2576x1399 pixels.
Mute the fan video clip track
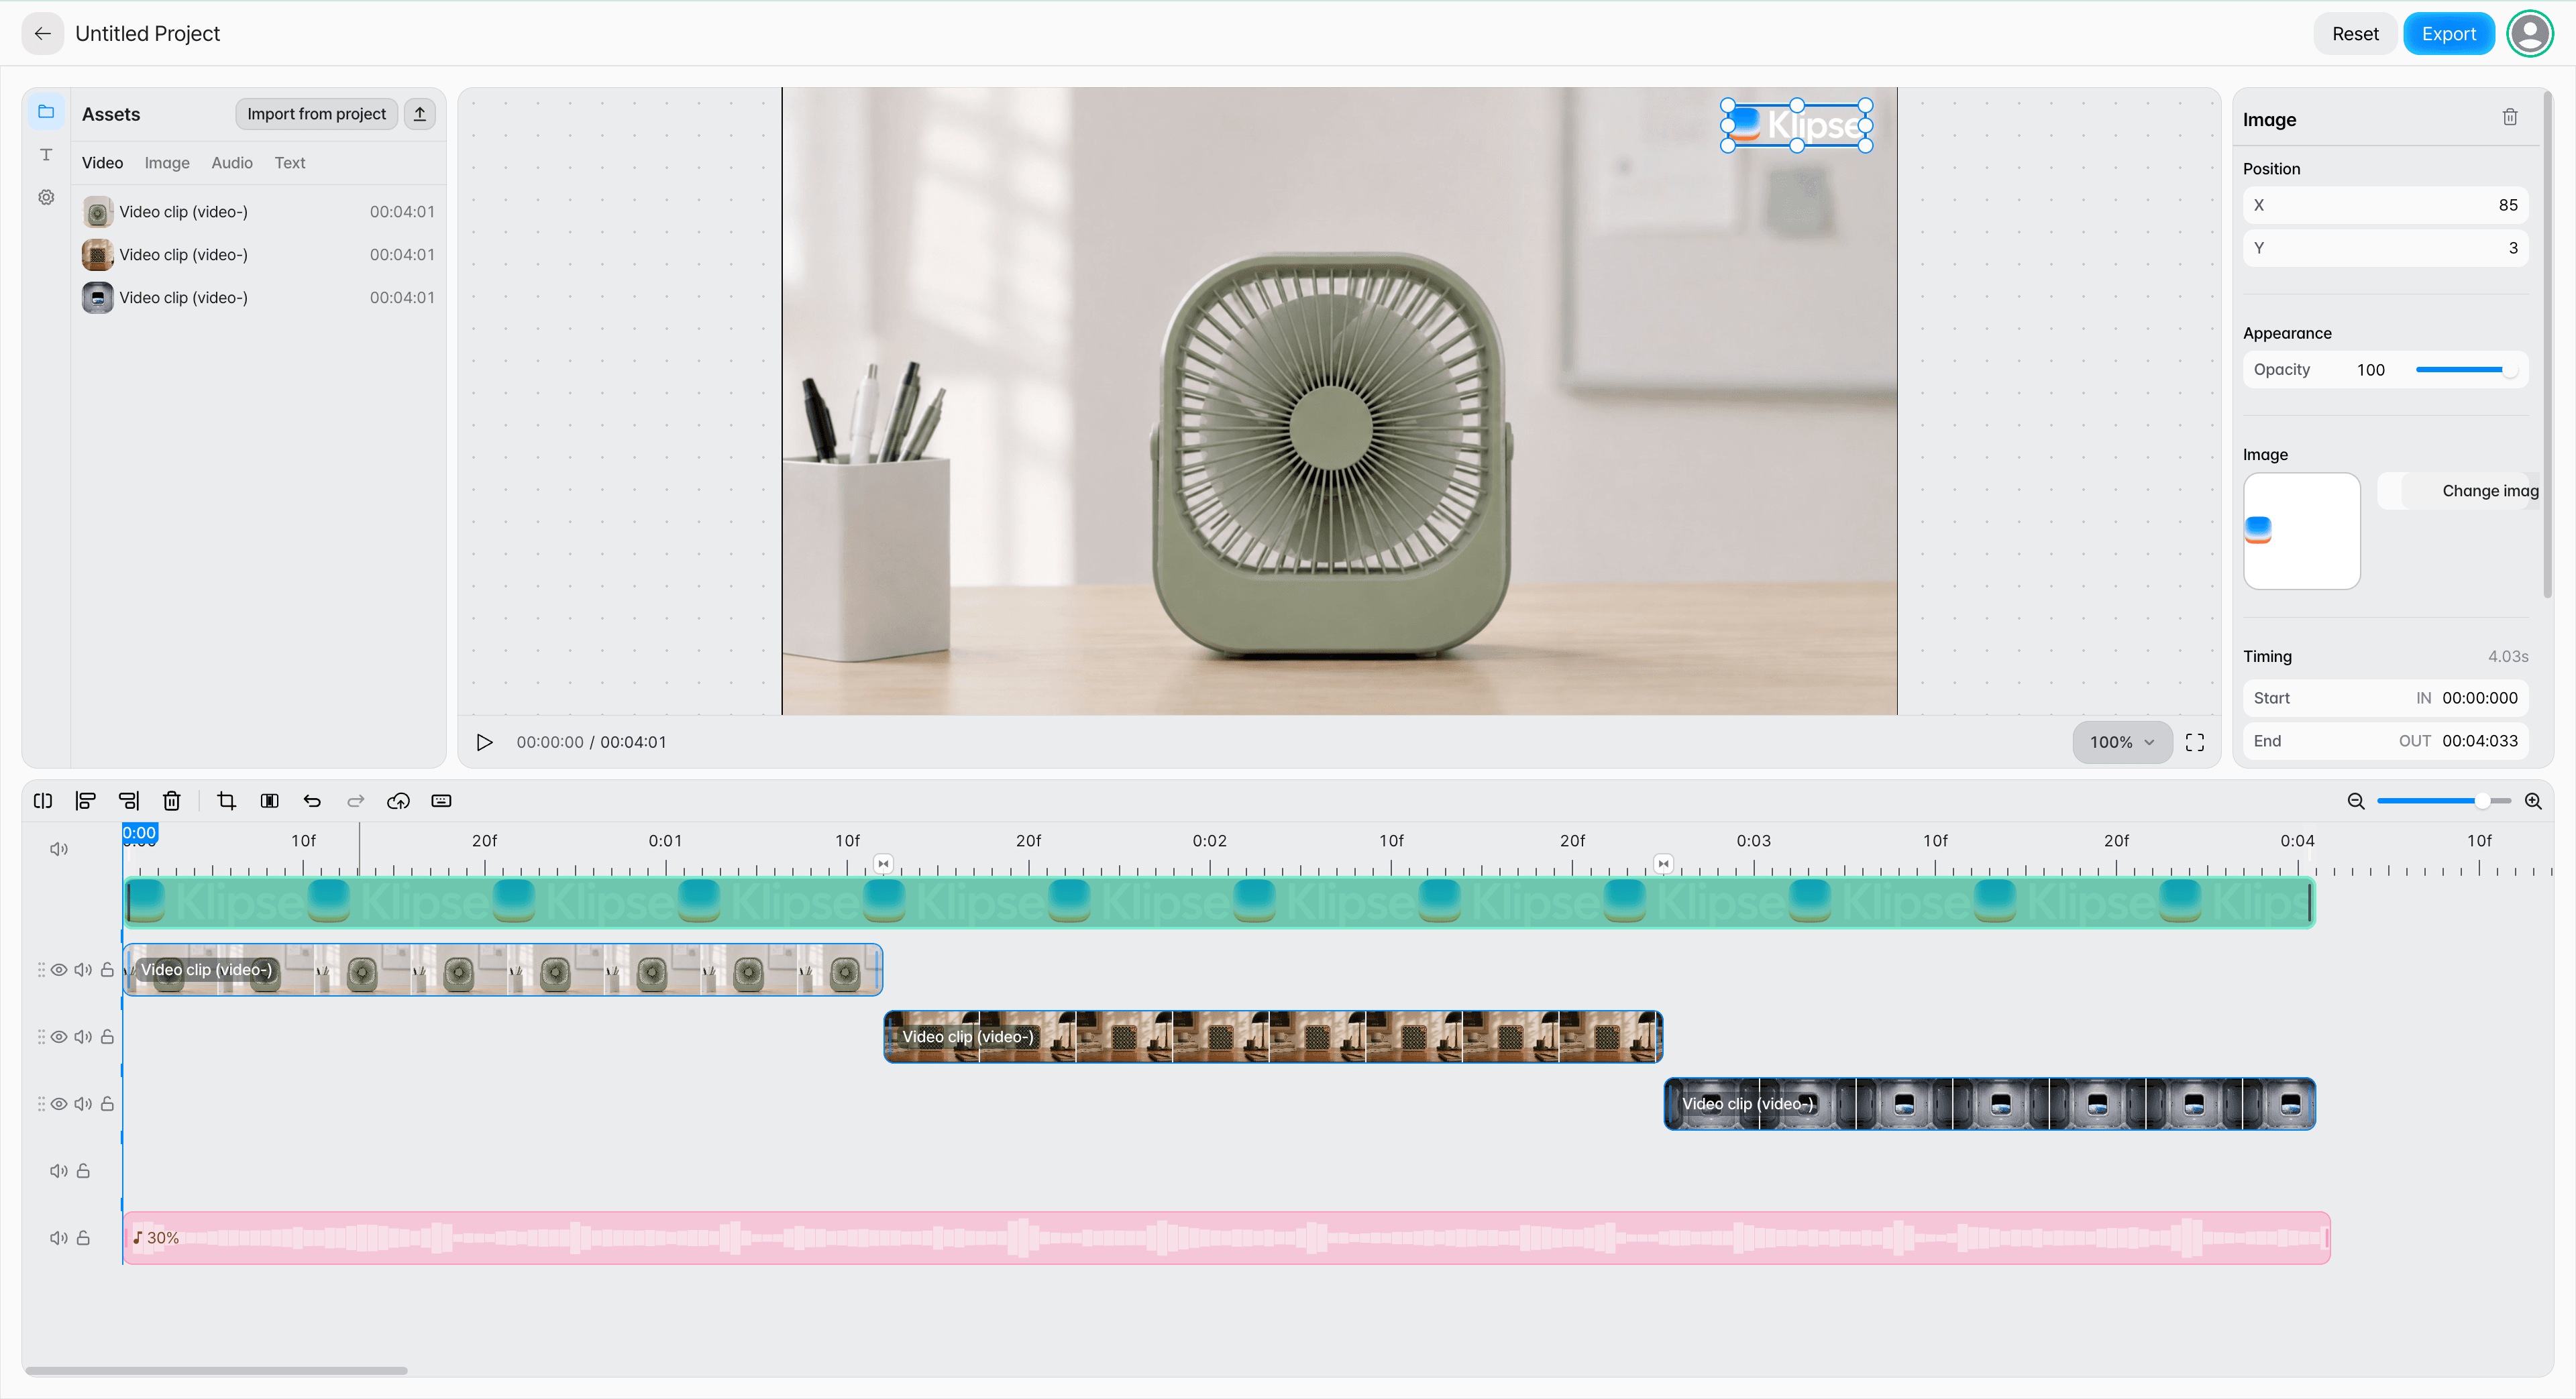coord(83,970)
